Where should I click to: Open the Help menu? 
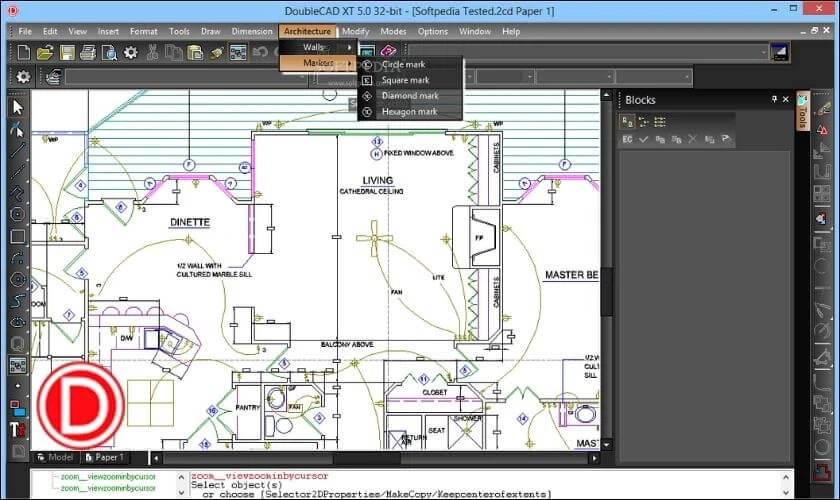pos(511,31)
